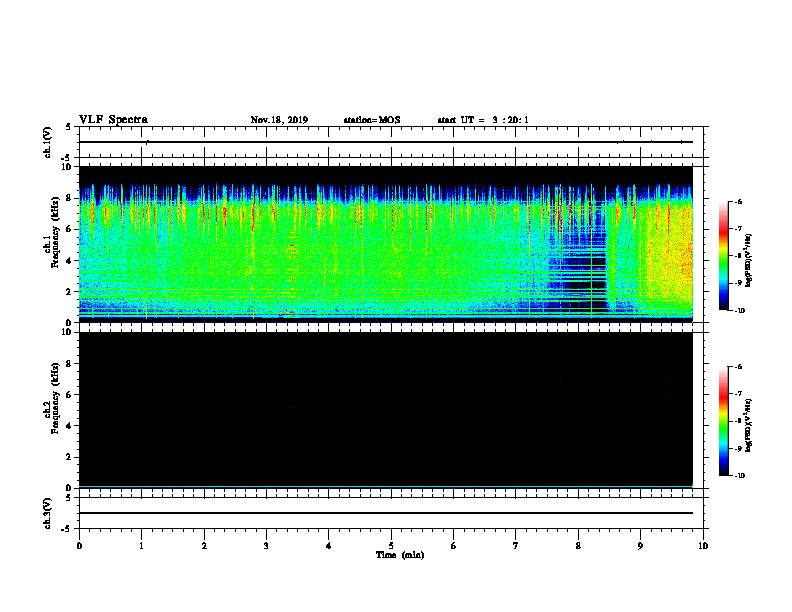792x612 pixels.
Task: Click the ch.3 voltage waveform trace
Action: (386, 513)
